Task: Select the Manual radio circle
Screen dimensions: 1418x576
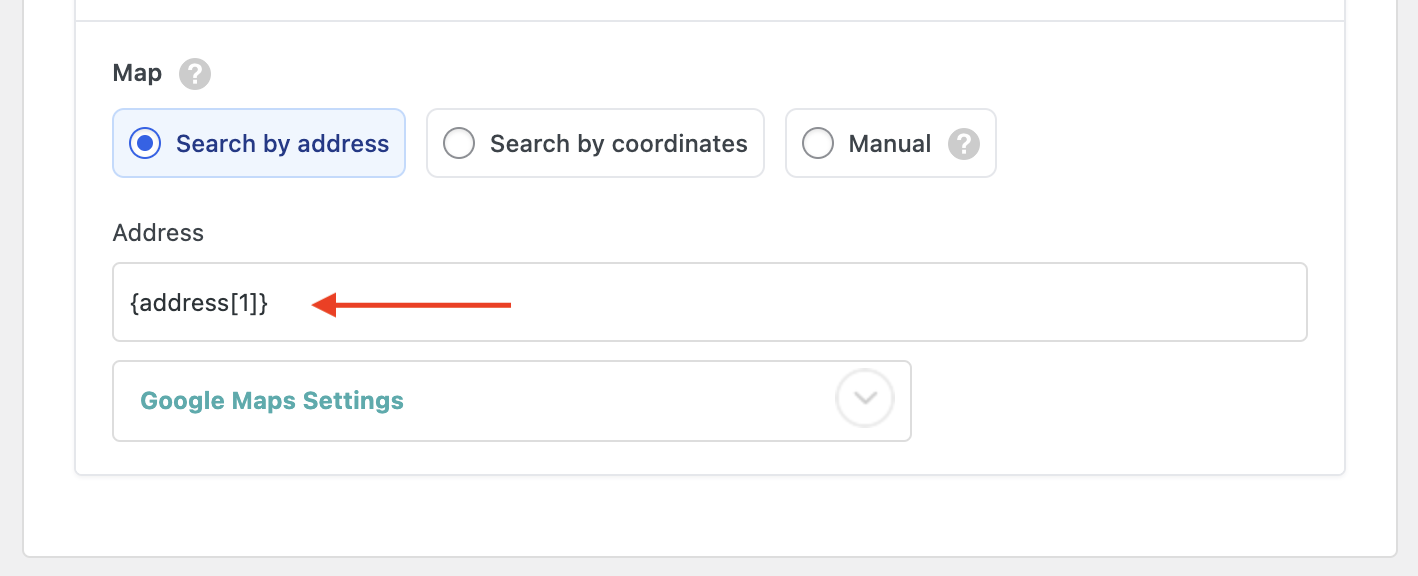Action: pos(818,144)
